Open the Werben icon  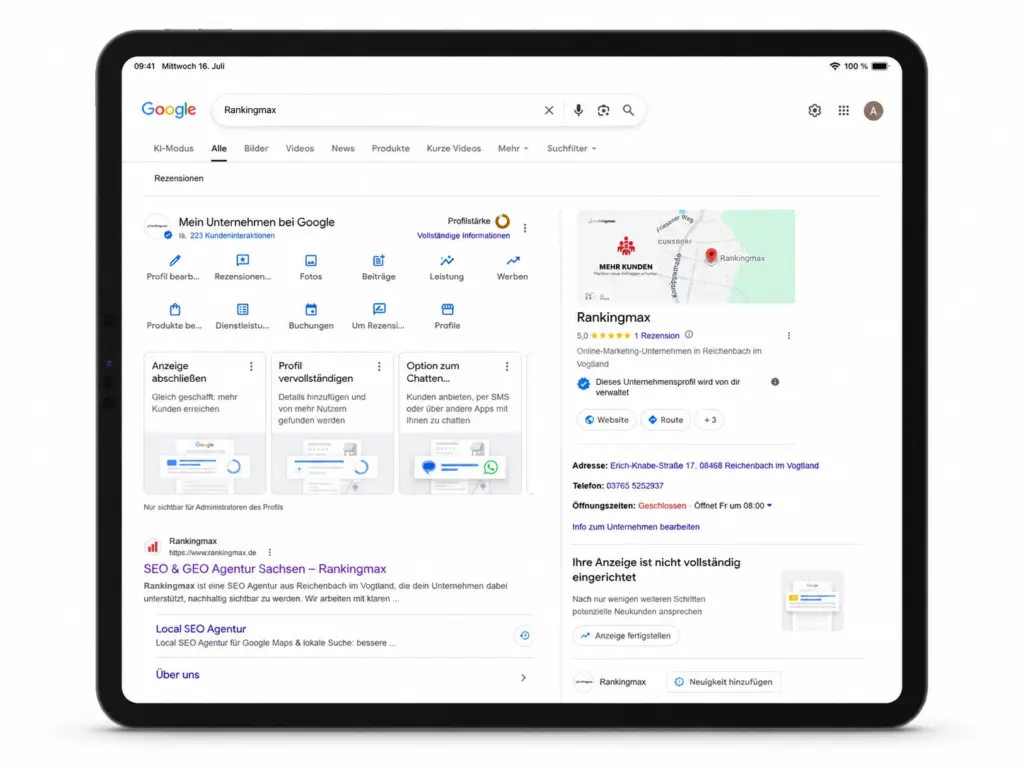pos(513,261)
